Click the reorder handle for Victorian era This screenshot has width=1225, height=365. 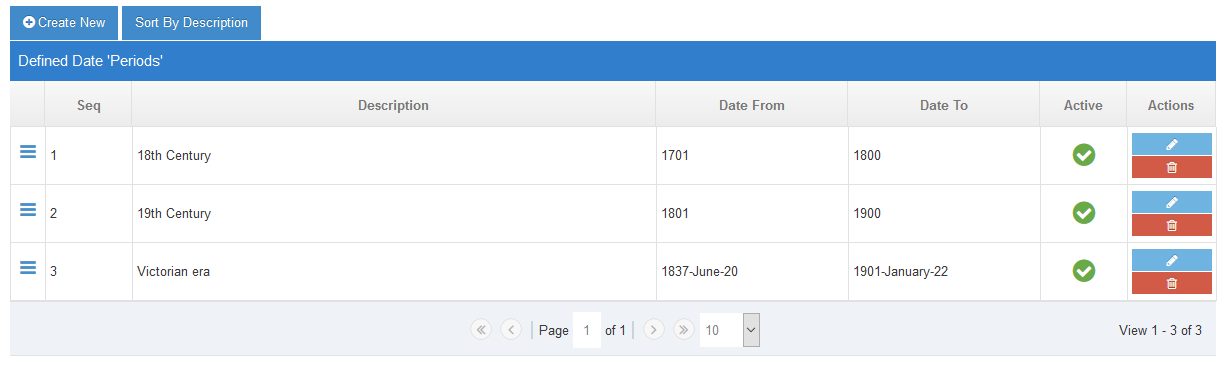click(x=28, y=267)
